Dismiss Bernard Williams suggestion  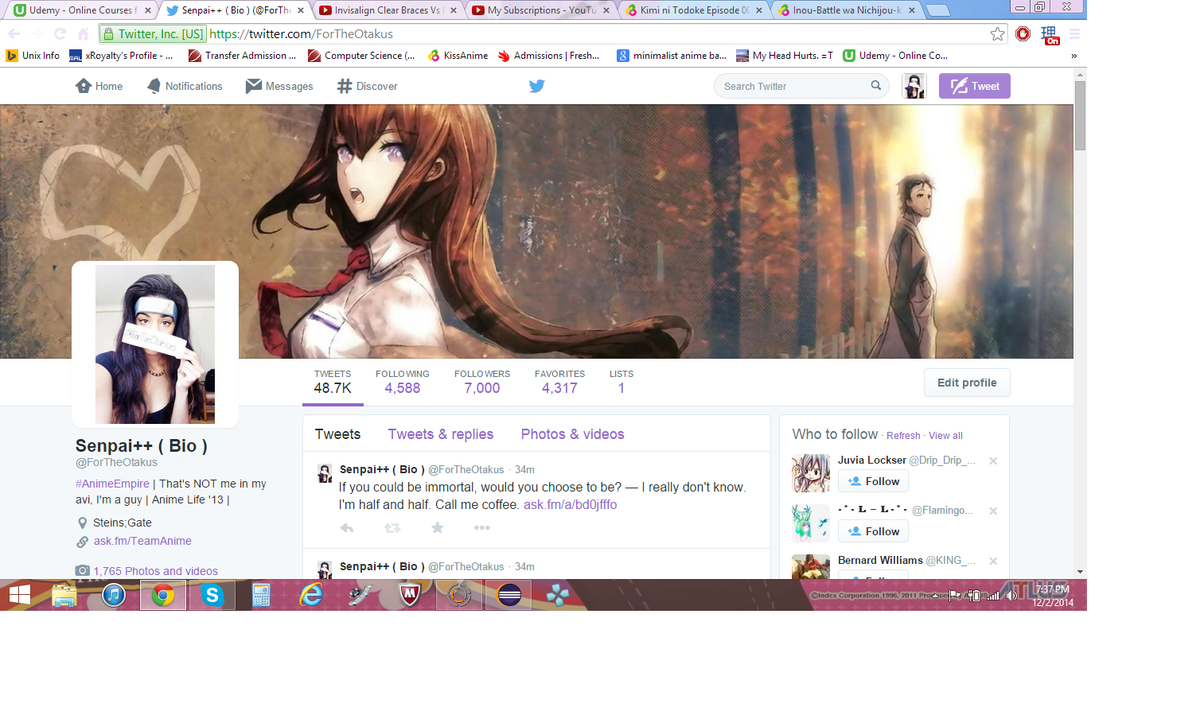[x=993, y=561]
